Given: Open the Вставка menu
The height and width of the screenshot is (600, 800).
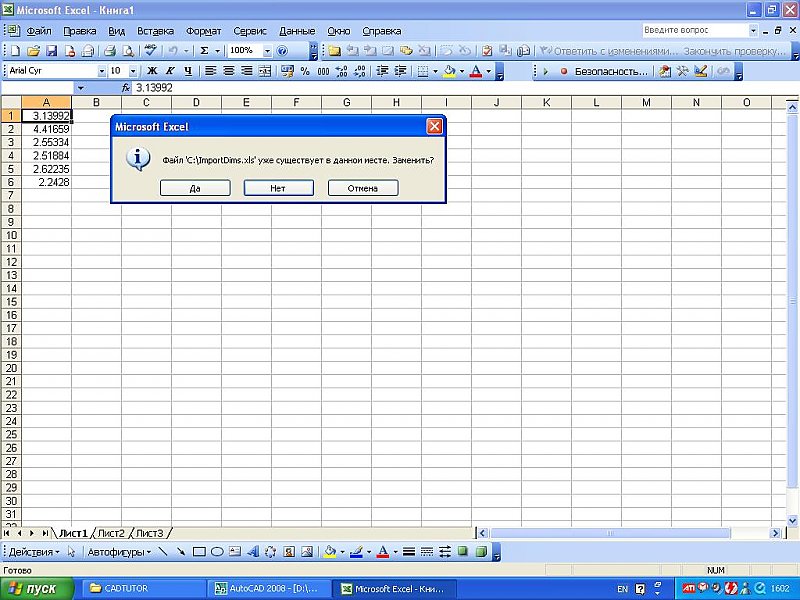Looking at the screenshot, I should click(x=155, y=31).
